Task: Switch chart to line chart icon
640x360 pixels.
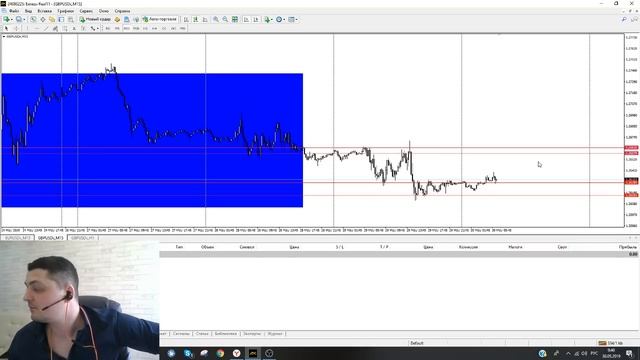Action: (205, 19)
